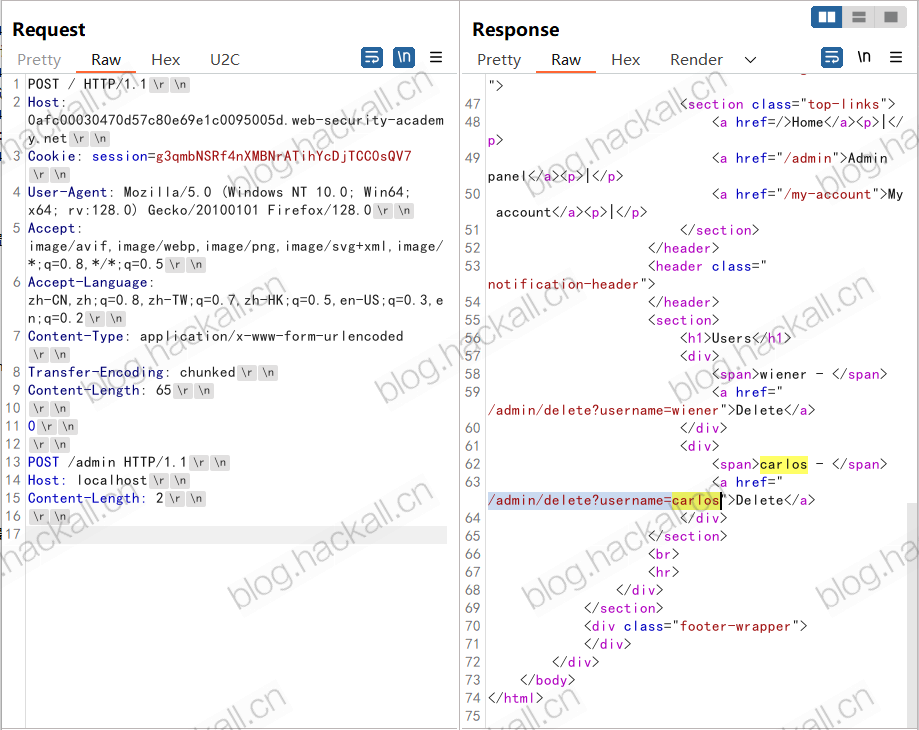
Task: Click the 'Response' panel heading
Action: click(x=516, y=29)
